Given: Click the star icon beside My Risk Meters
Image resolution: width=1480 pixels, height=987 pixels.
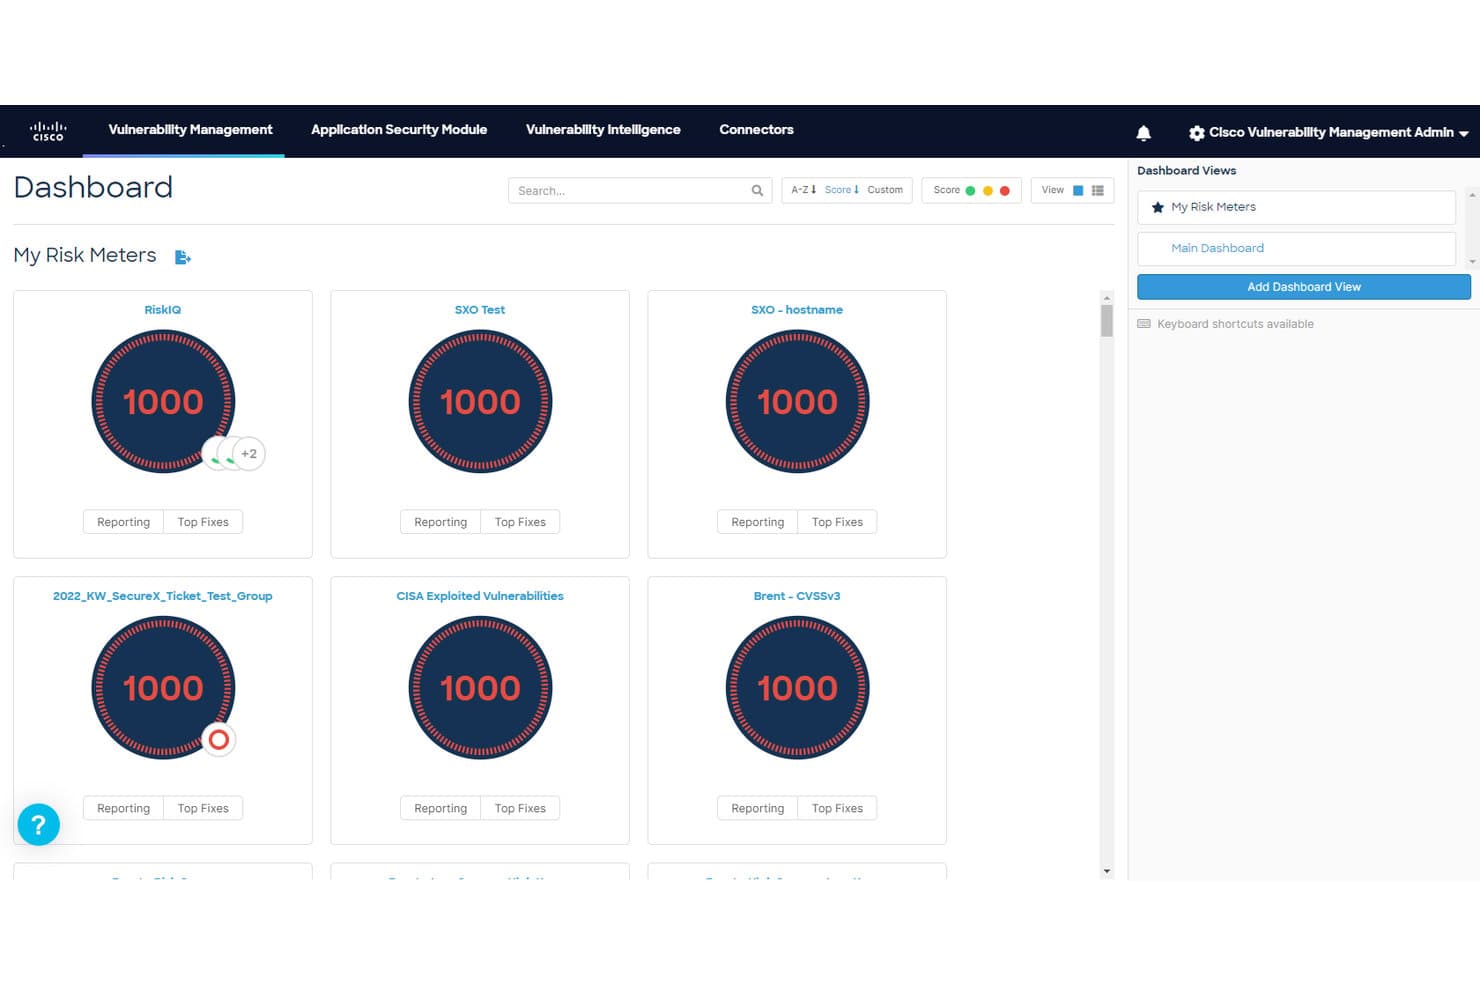Looking at the screenshot, I should pyautogui.click(x=1158, y=208).
